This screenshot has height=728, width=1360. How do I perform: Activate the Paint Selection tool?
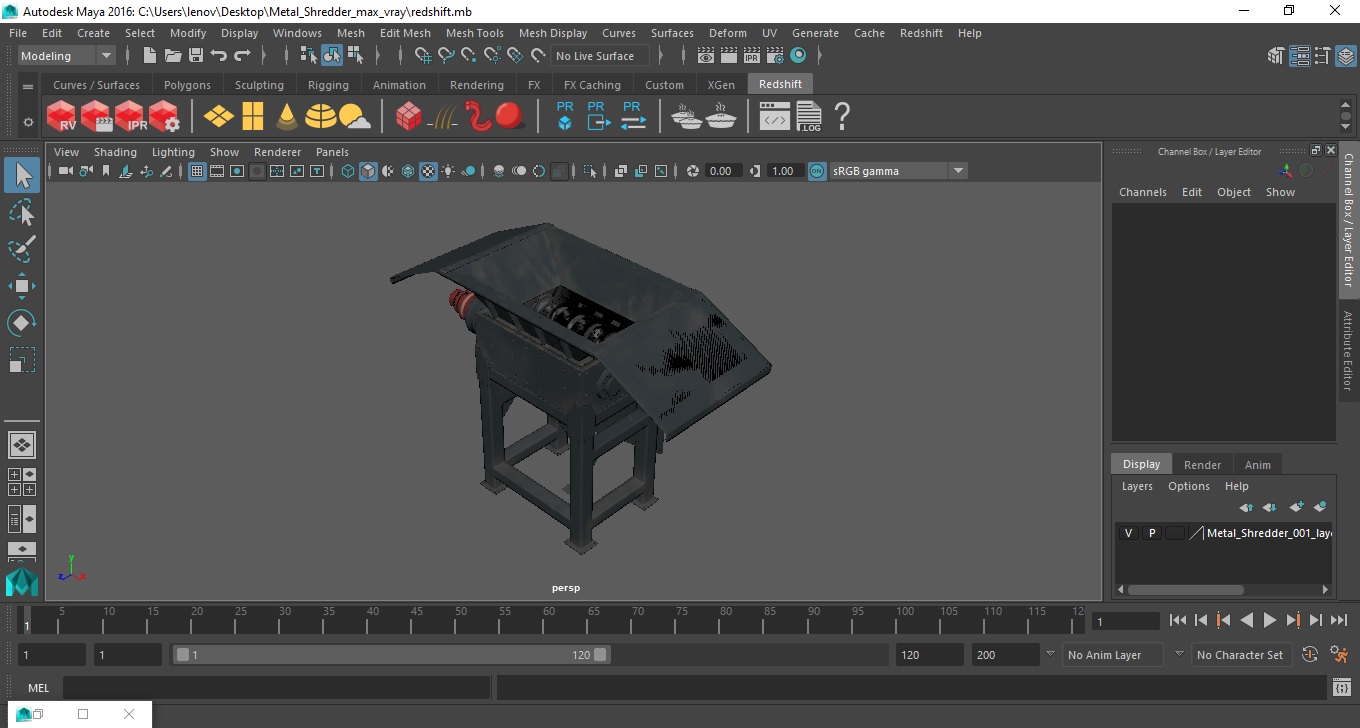coord(22,249)
